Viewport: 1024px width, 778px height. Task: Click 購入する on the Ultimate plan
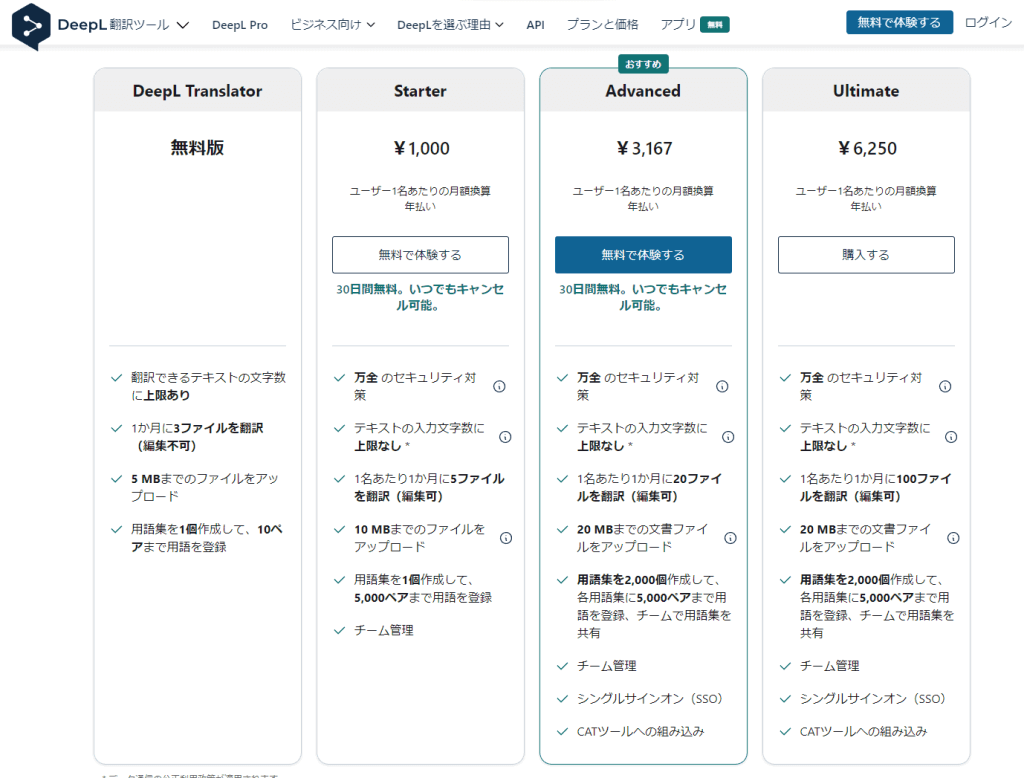(865, 255)
